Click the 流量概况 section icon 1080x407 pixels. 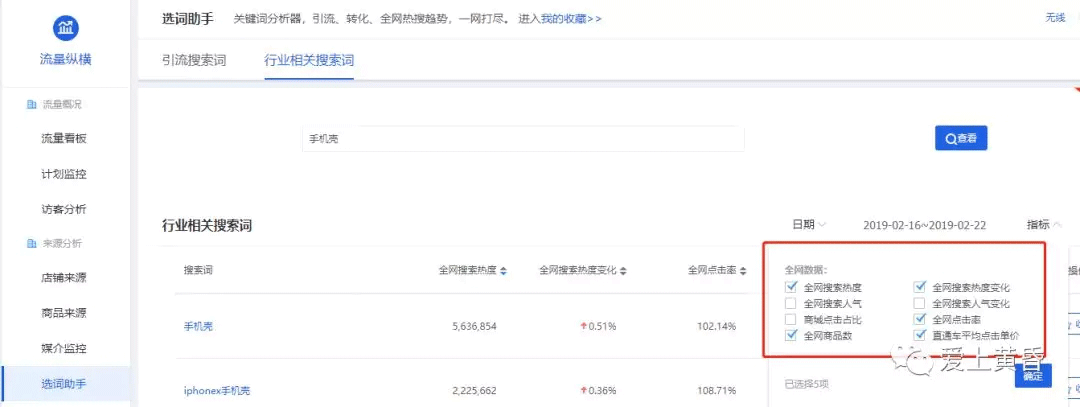click(32, 105)
